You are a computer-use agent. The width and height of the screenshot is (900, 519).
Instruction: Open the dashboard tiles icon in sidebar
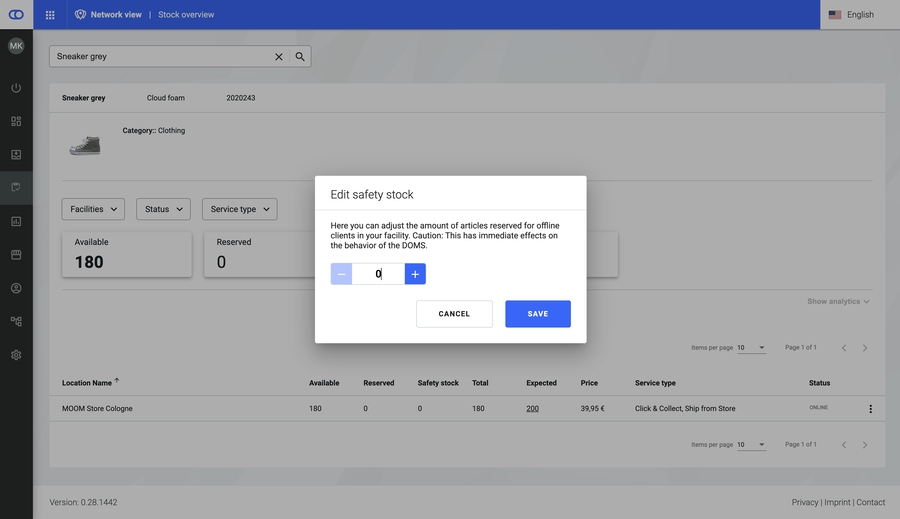16,121
